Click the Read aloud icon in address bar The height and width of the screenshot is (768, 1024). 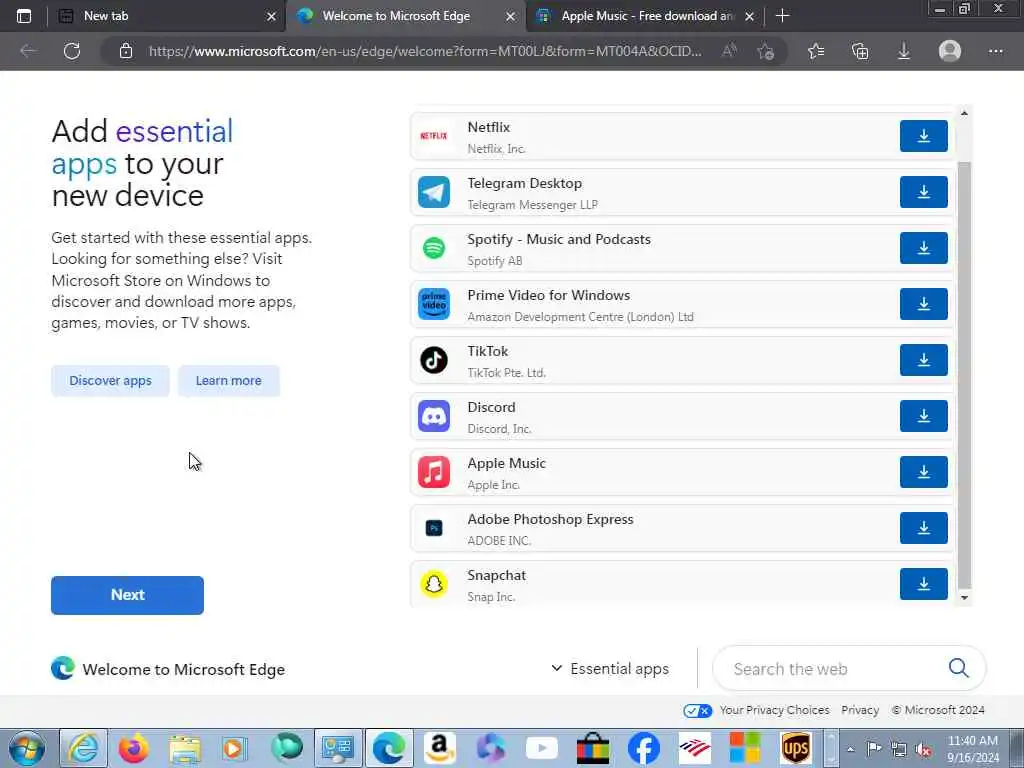(x=729, y=51)
